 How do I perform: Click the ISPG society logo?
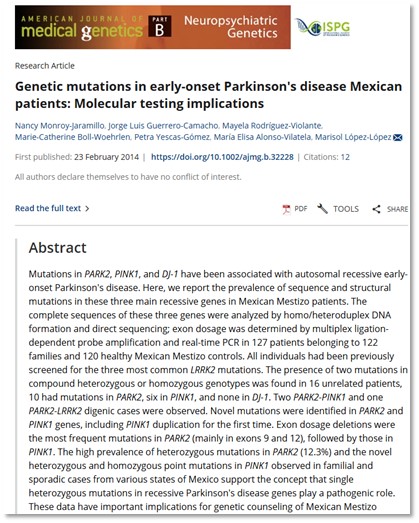pos(323,27)
